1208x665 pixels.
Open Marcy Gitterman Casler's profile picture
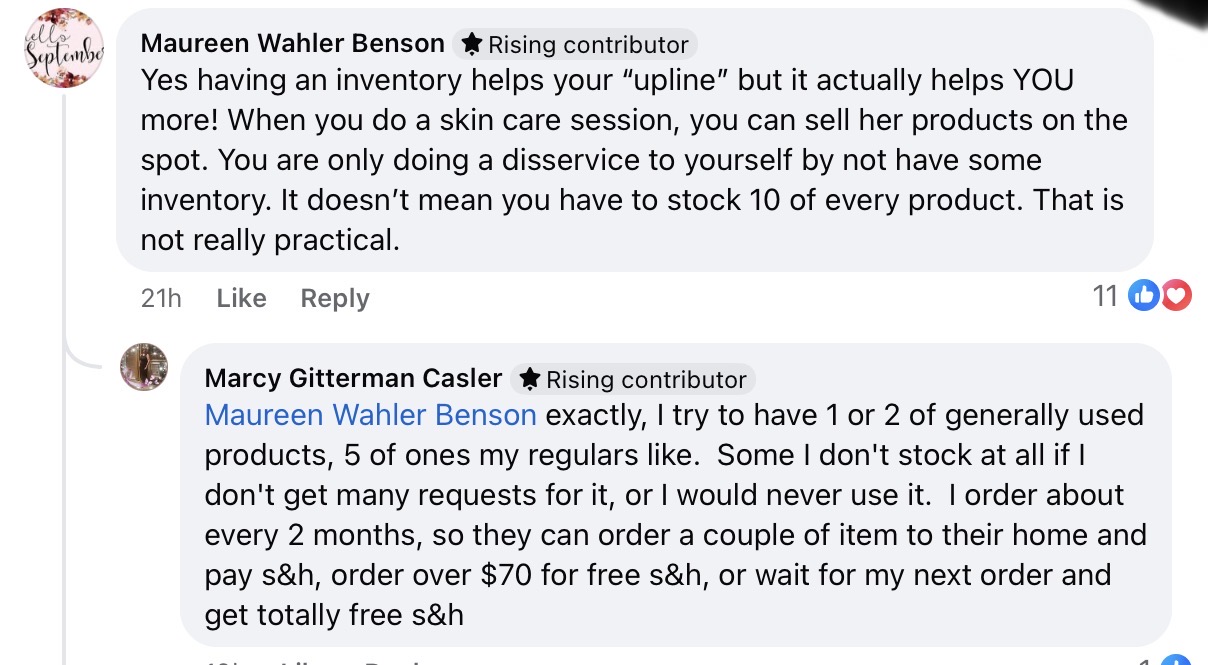[x=144, y=366]
